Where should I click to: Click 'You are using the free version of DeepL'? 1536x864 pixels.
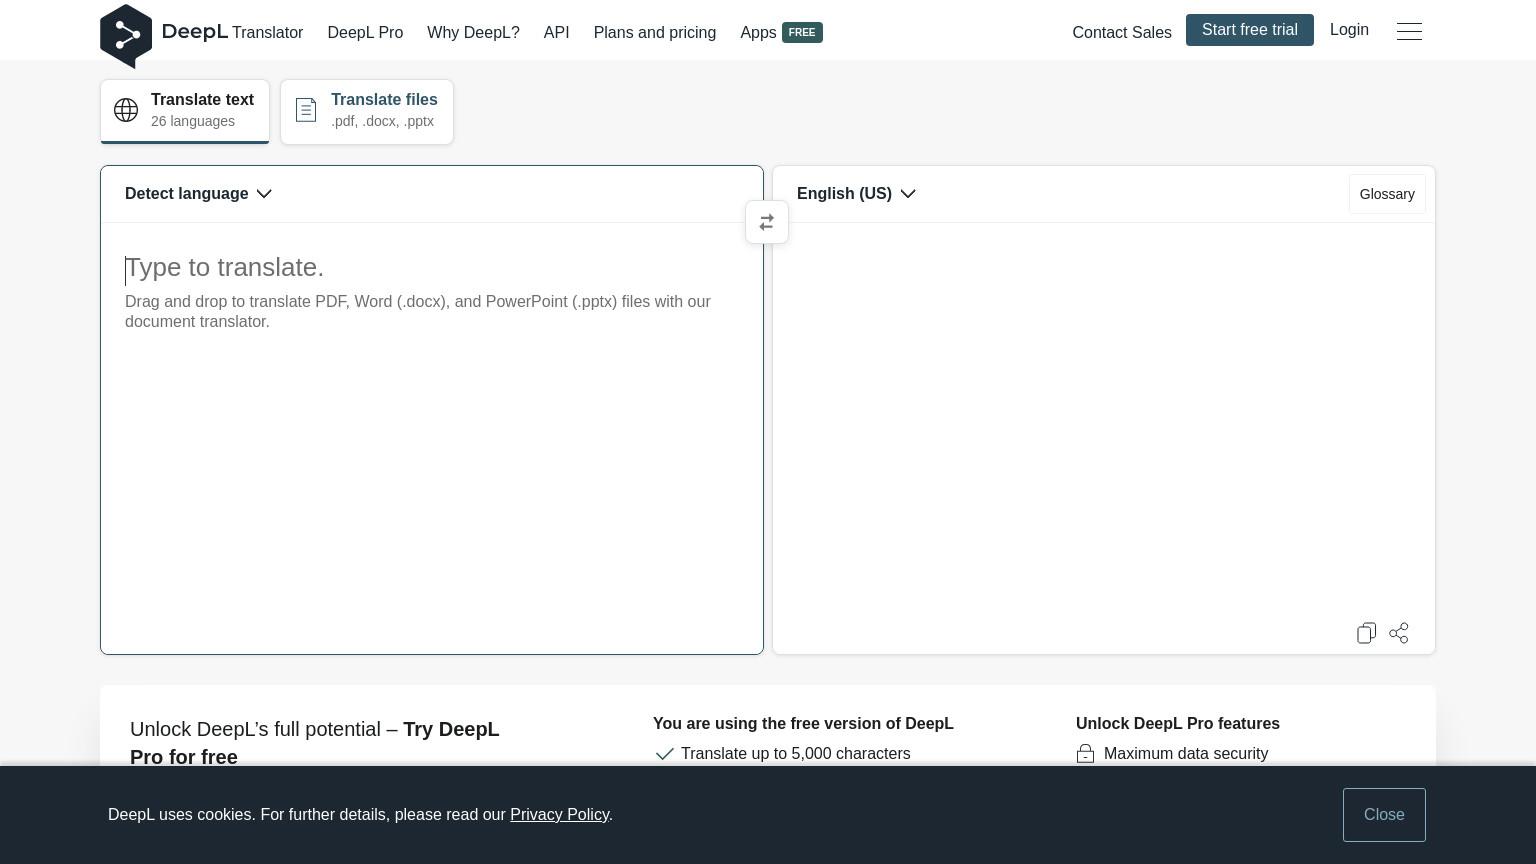click(803, 724)
